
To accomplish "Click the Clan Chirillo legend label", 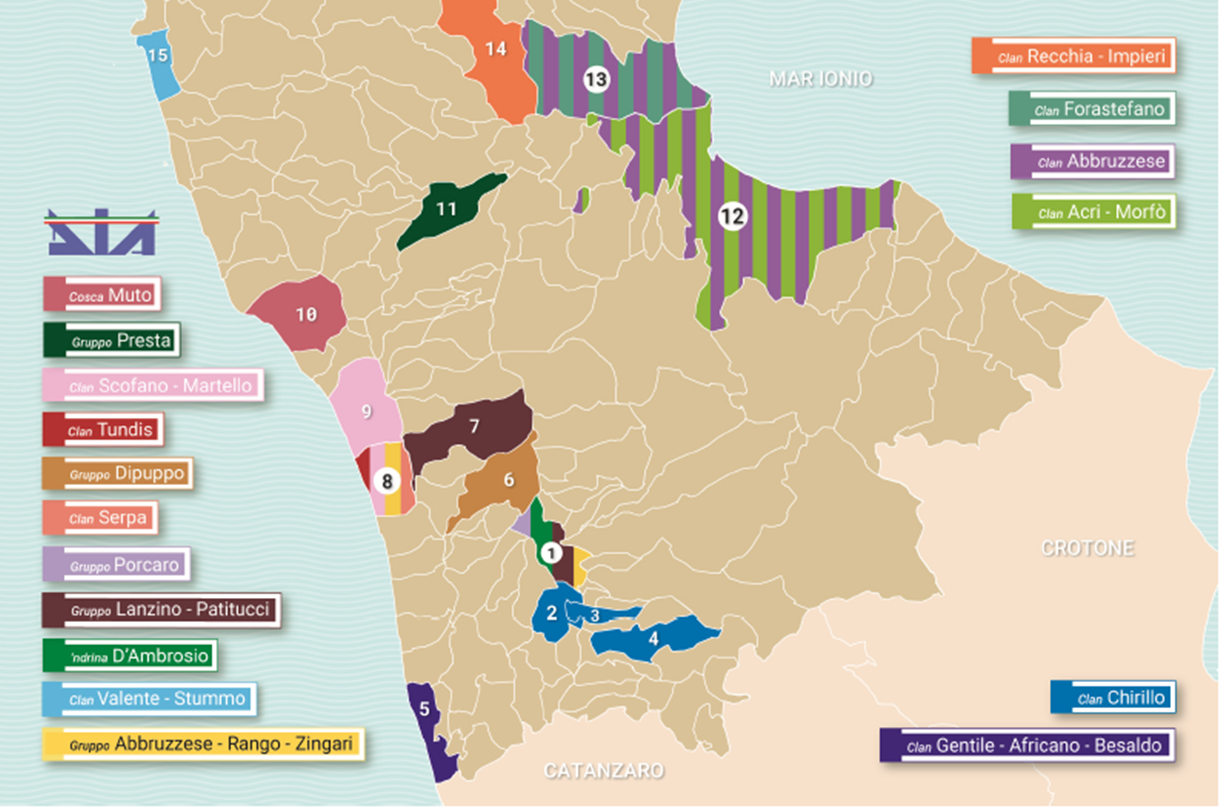I will click(1112, 697).
